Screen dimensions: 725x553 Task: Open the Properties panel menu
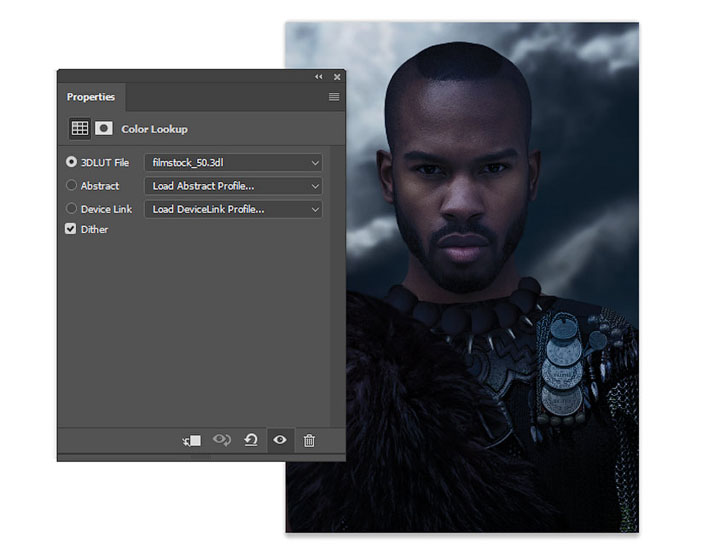pos(334,97)
